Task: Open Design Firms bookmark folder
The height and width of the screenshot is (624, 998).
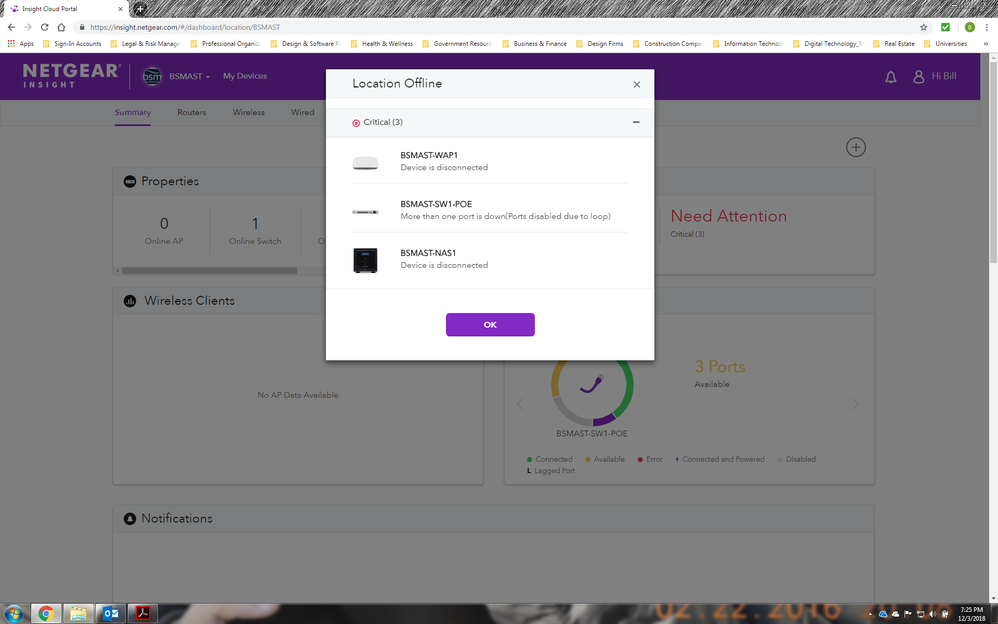Action: (x=600, y=44)
